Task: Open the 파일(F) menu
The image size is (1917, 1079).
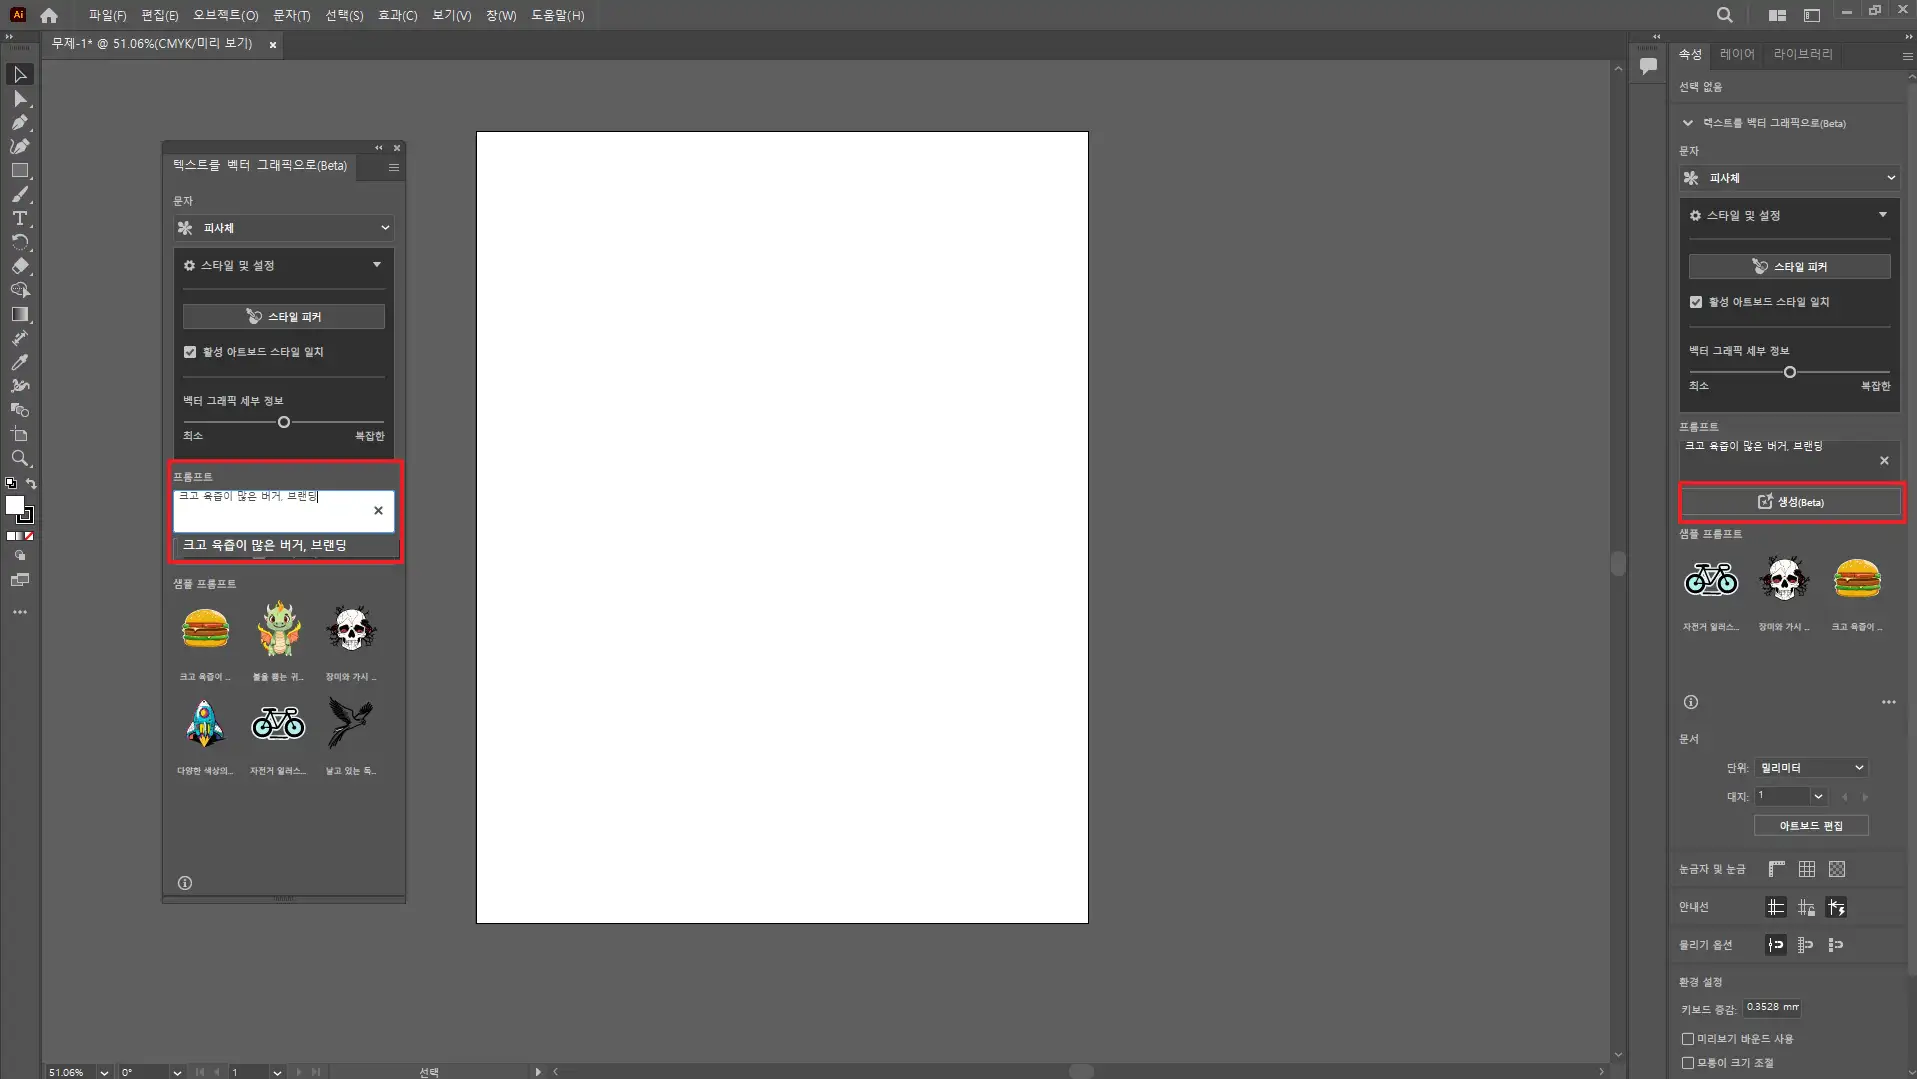Action: (x=107, y=15)
